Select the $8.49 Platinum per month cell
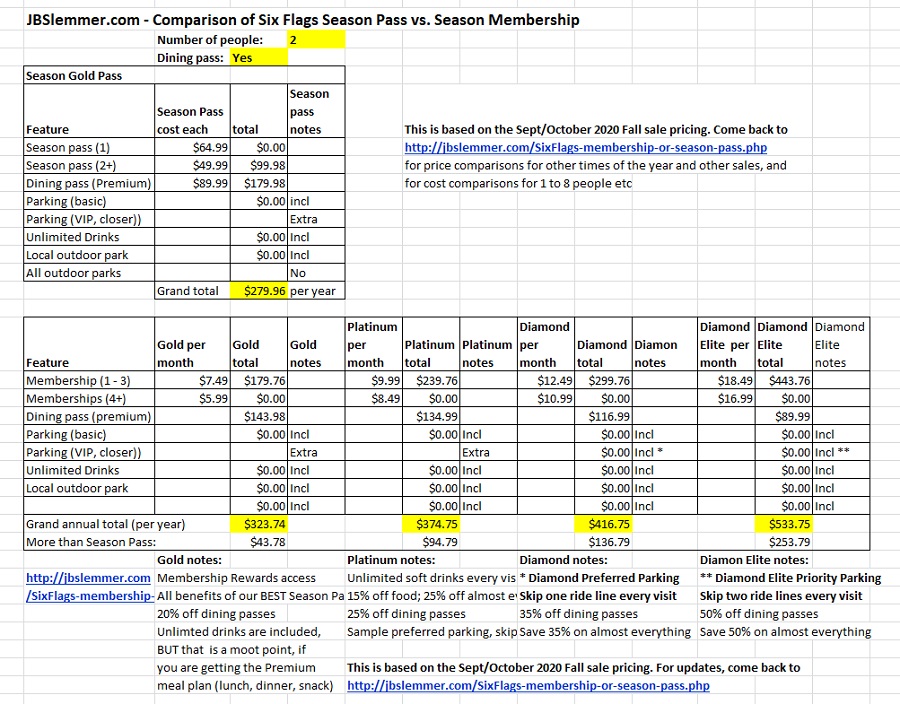This screenshot has width=900, height=704. pyautogui.click(x=374, y=398)
